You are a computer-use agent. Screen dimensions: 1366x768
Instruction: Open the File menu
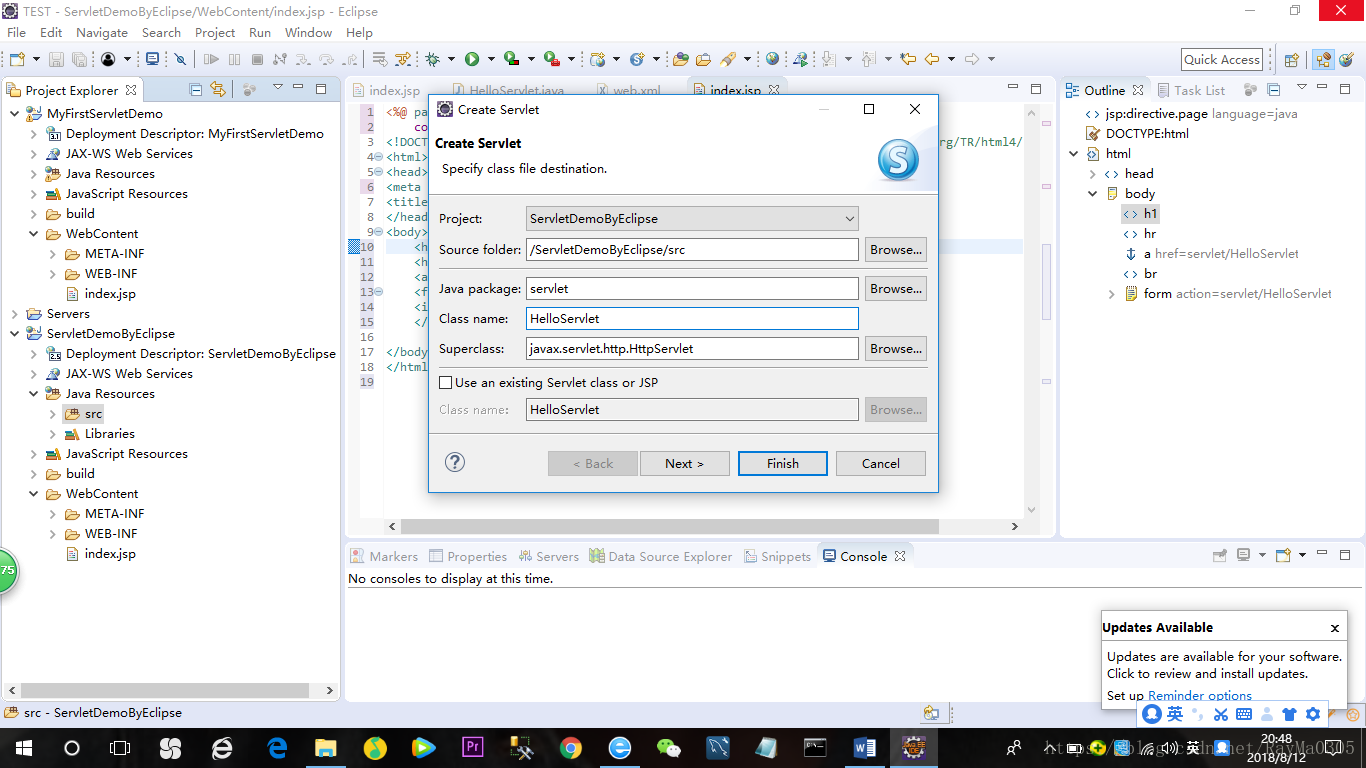tap(17, 32)
